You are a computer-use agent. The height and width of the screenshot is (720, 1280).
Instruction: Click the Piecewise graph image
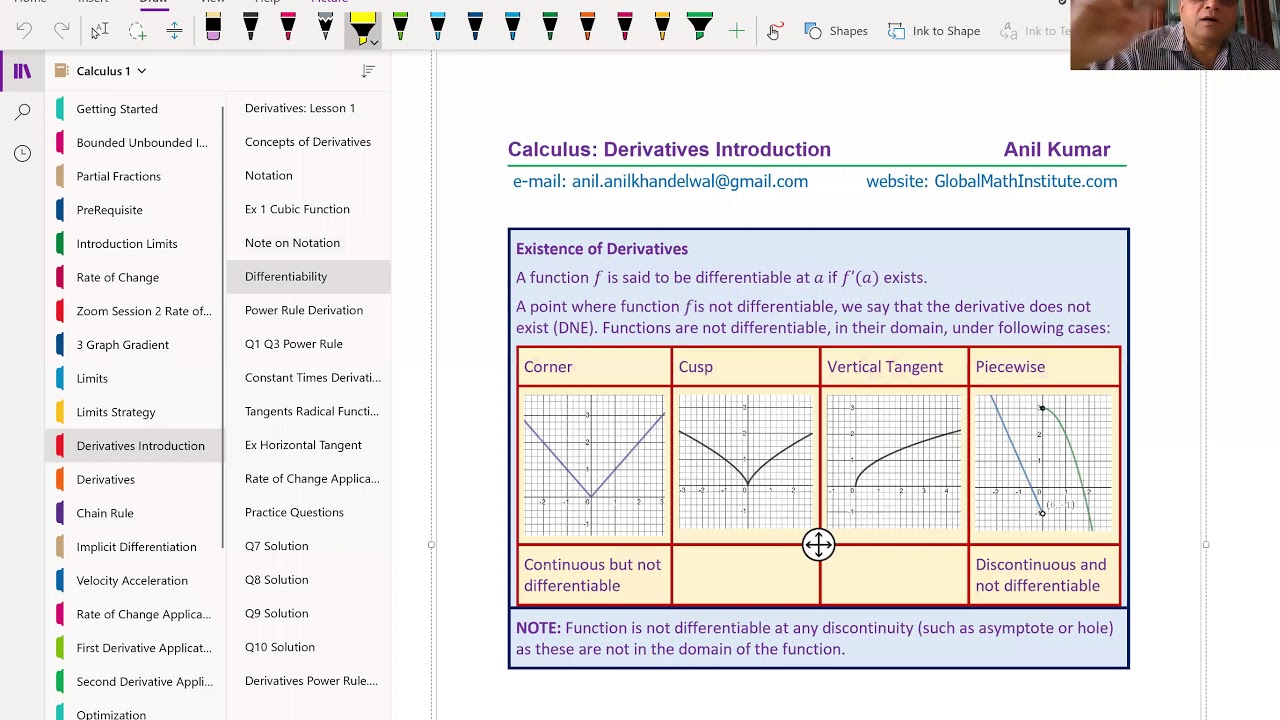pyautogui.click(x=1043, y=463)
